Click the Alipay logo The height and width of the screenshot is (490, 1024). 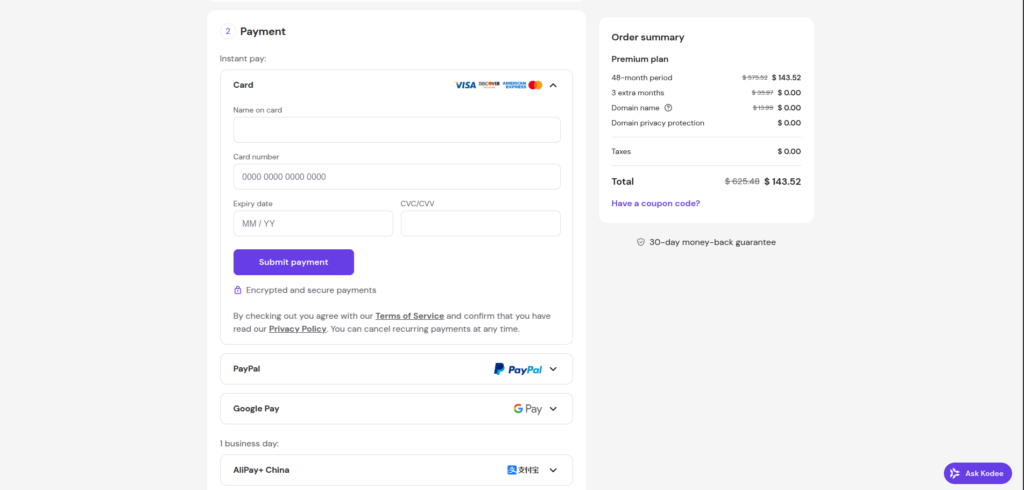point(524,470)
